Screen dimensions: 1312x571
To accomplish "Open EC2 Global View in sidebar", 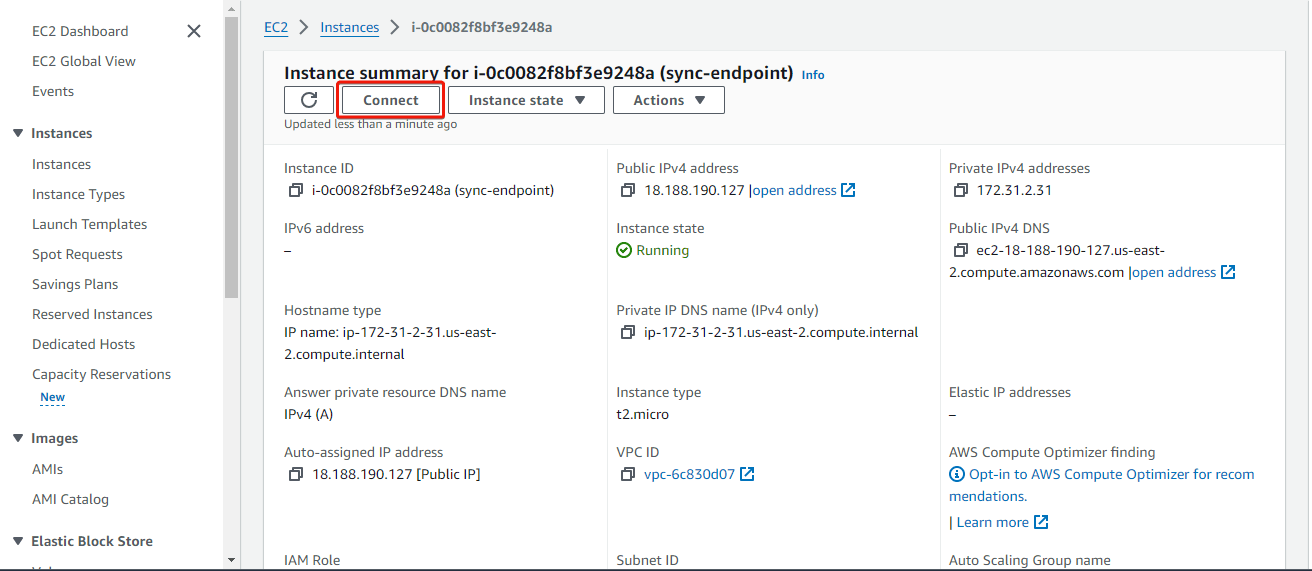I will [84, 61].
